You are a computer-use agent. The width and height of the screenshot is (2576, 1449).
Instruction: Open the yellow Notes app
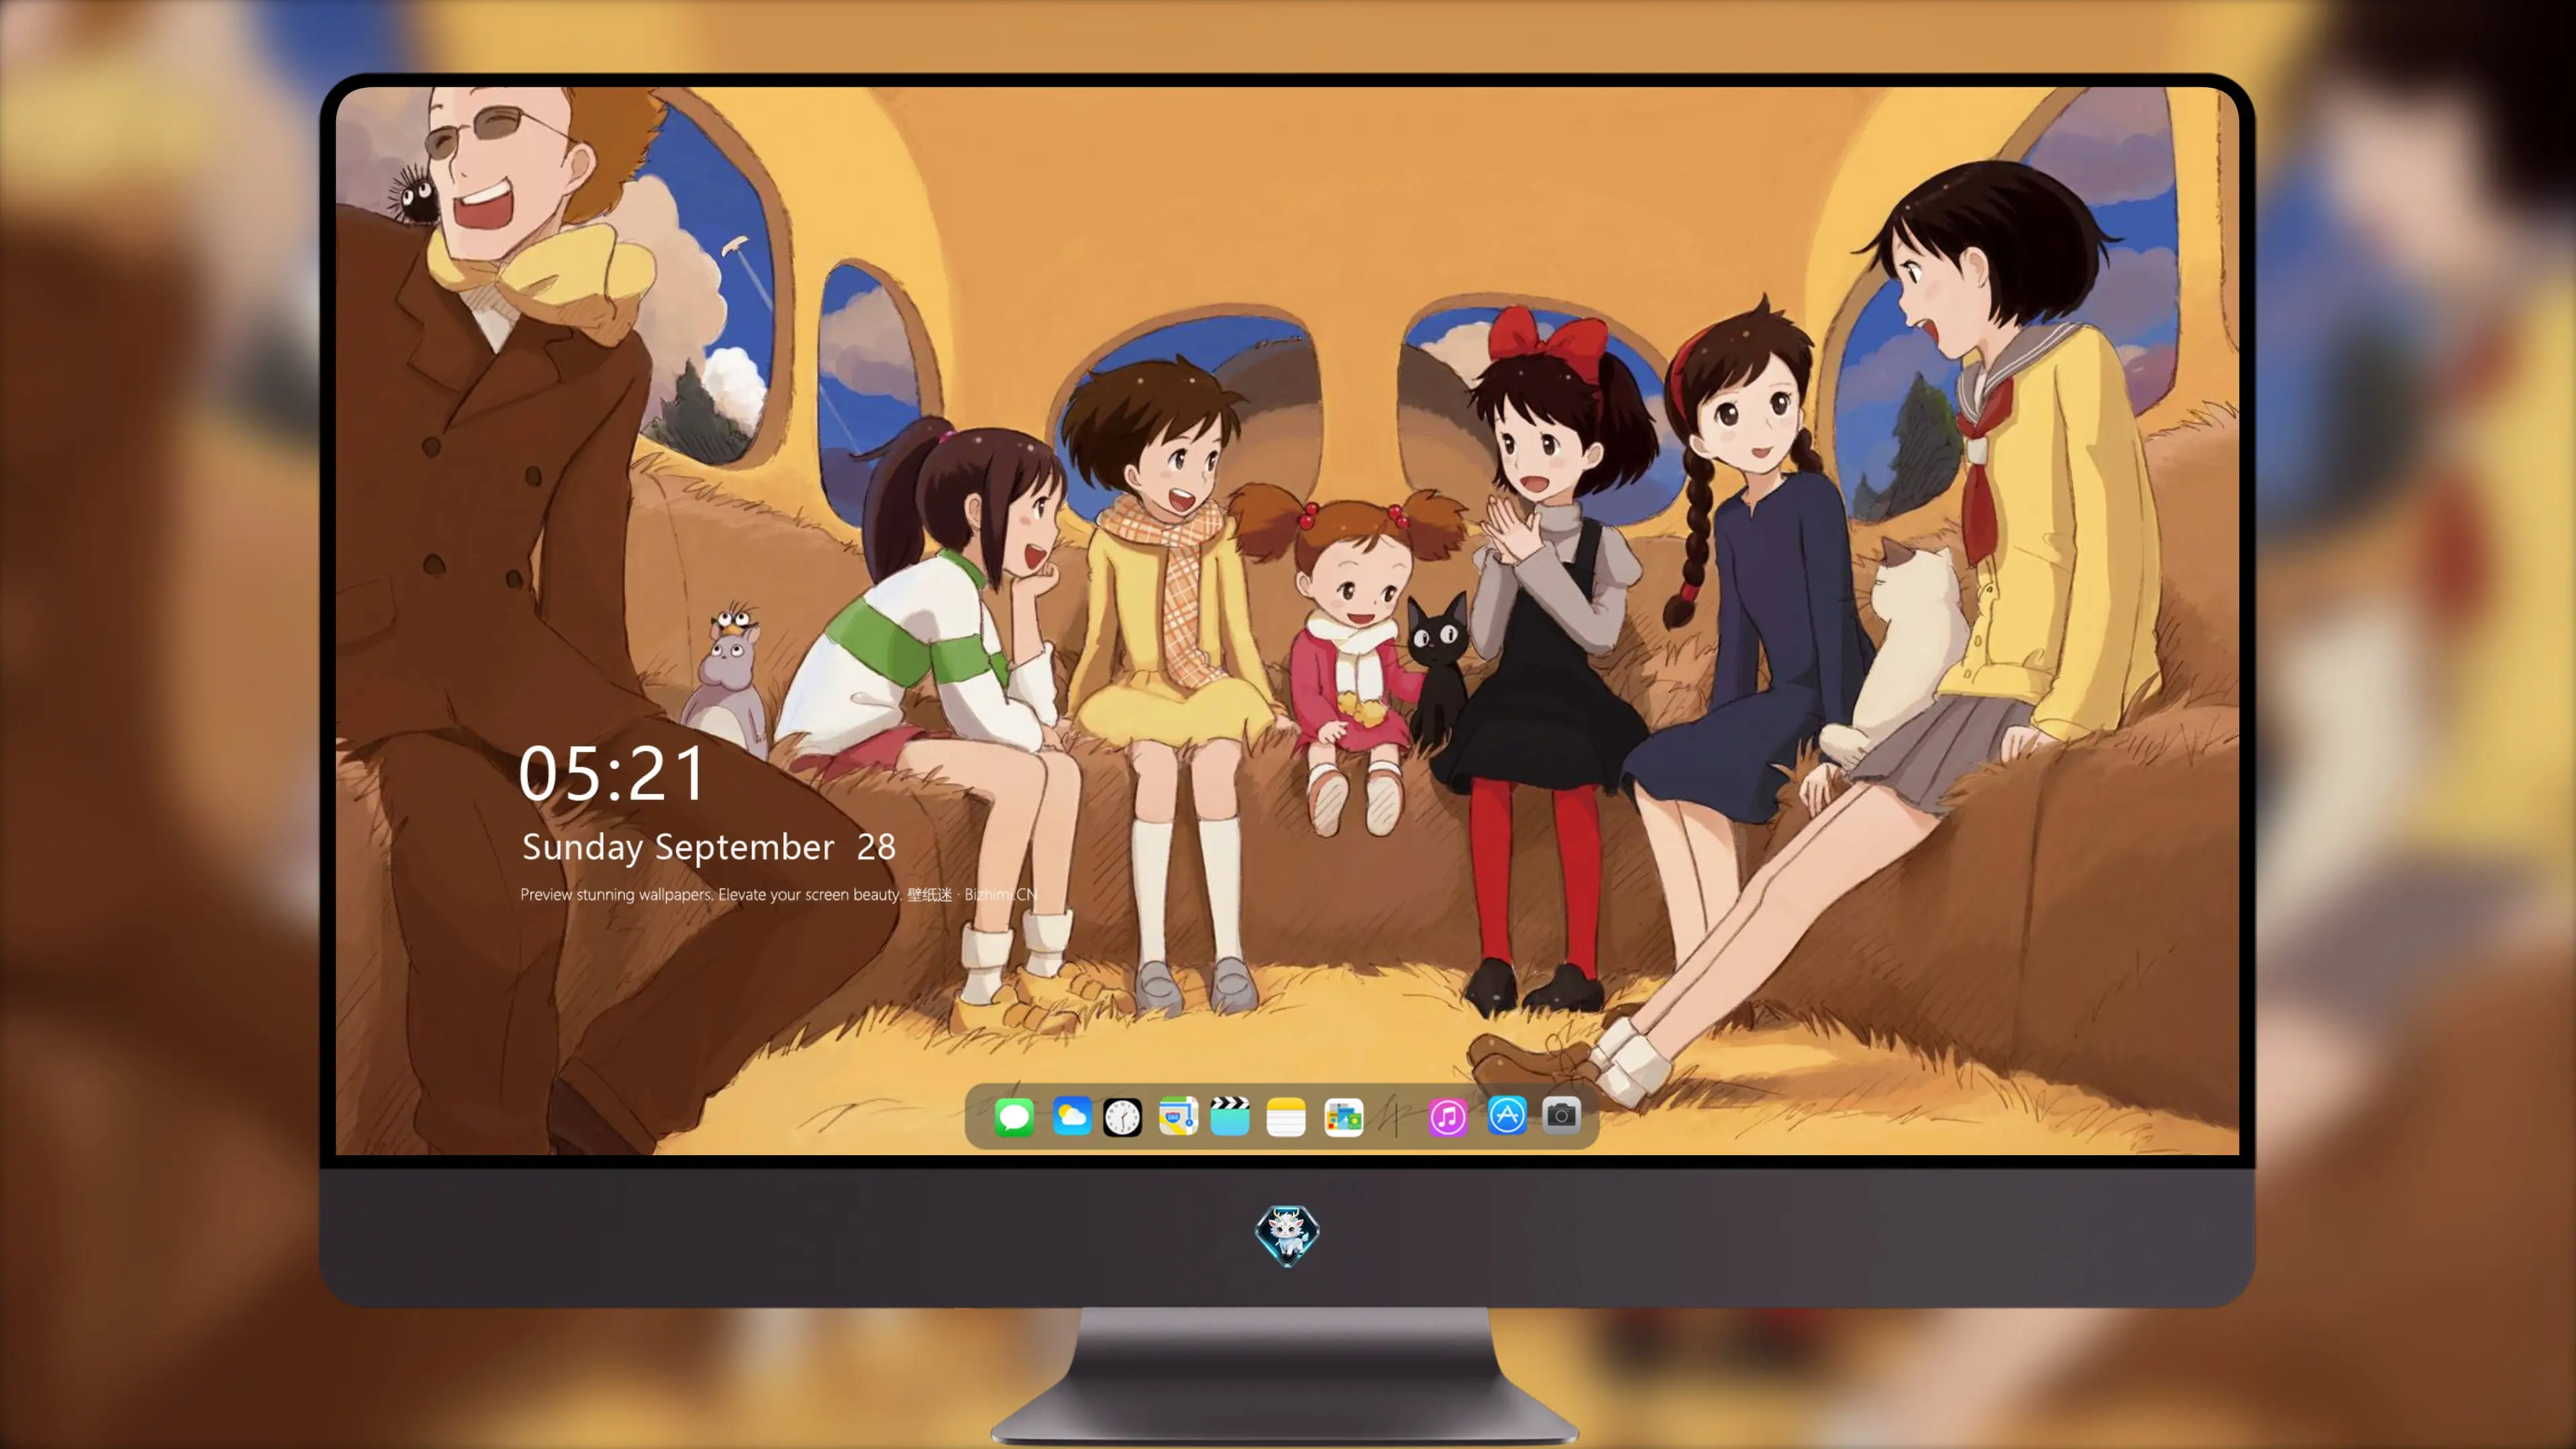click(x=1286, y=1116)
